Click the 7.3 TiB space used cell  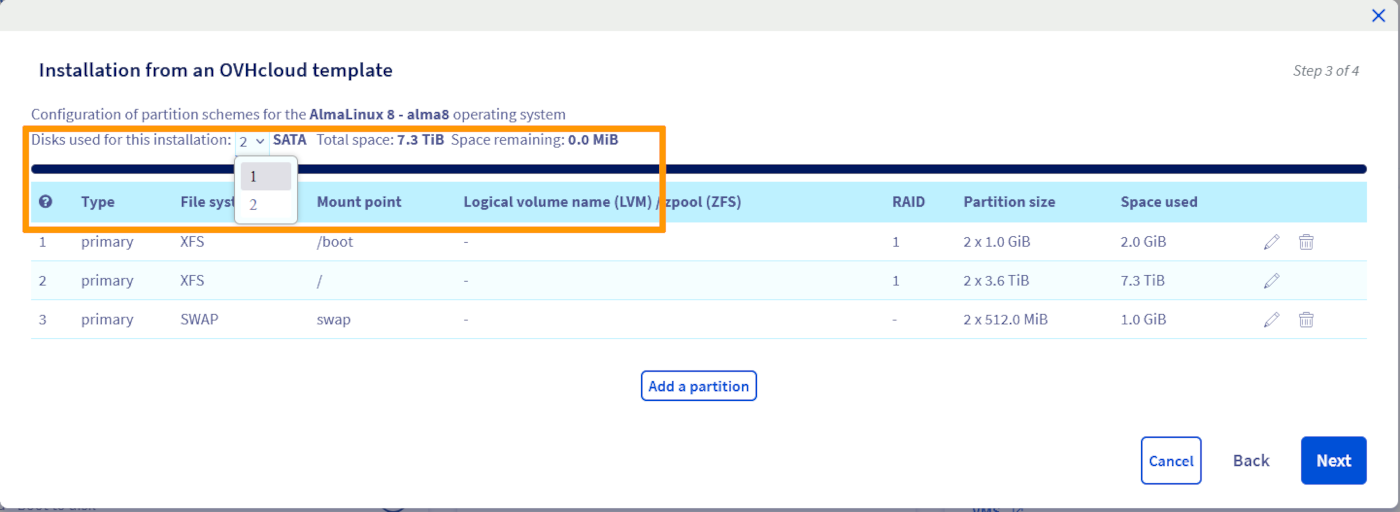1142,281
